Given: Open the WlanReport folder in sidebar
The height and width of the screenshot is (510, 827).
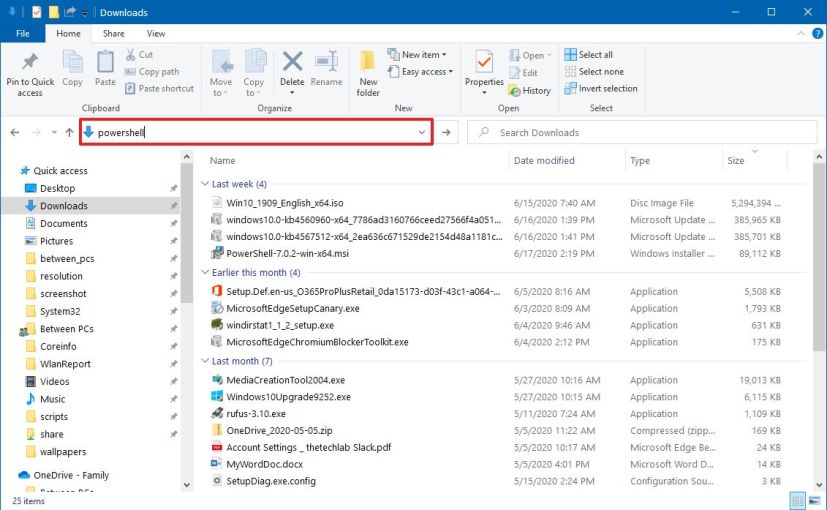Looking at the screenshot, I should click(x=65, y=363).
